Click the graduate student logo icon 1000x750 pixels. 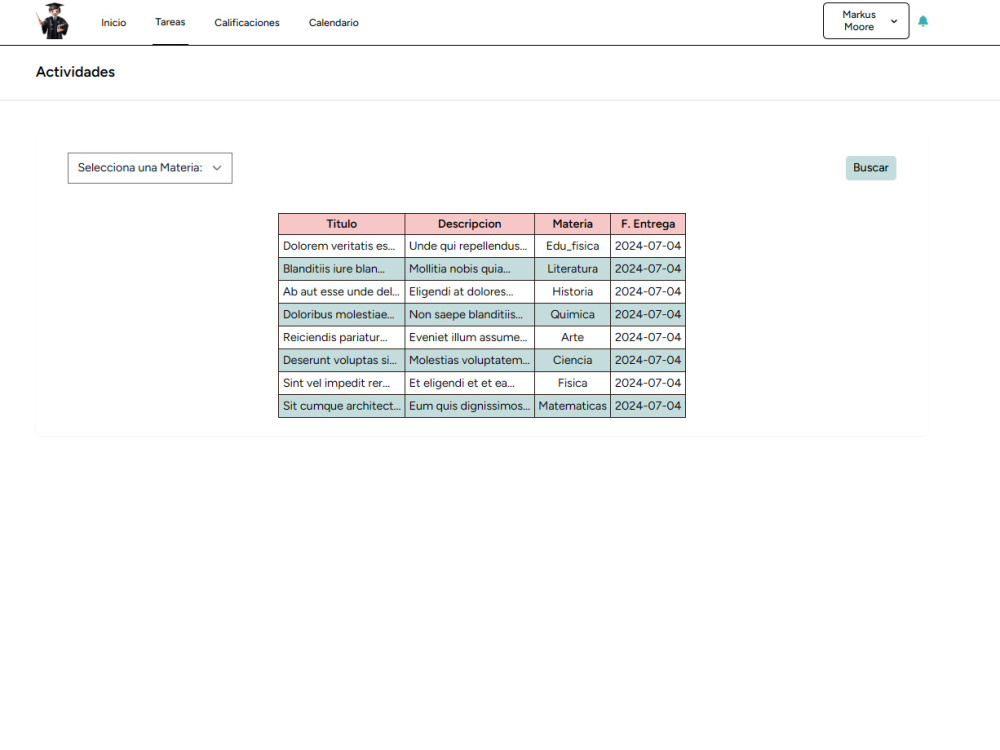[x=53, y=21]
